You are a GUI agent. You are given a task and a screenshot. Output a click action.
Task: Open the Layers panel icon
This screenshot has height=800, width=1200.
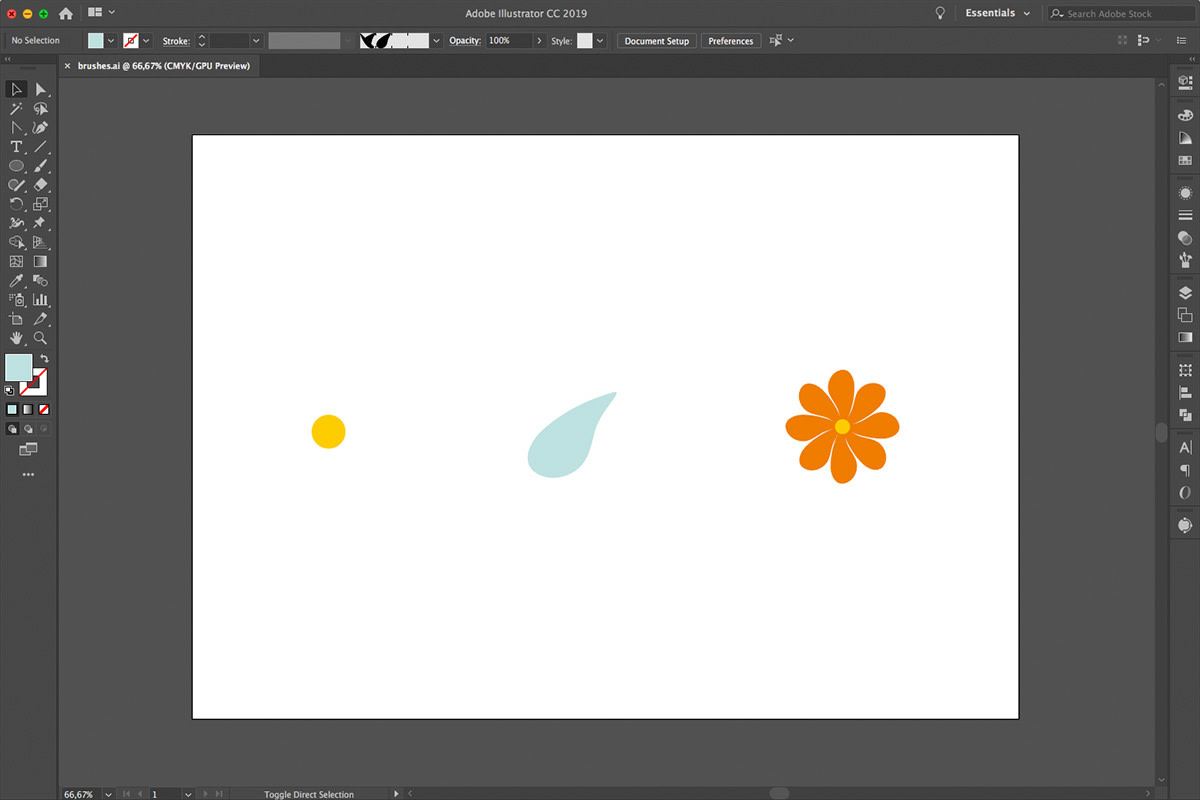(1185, 293)
